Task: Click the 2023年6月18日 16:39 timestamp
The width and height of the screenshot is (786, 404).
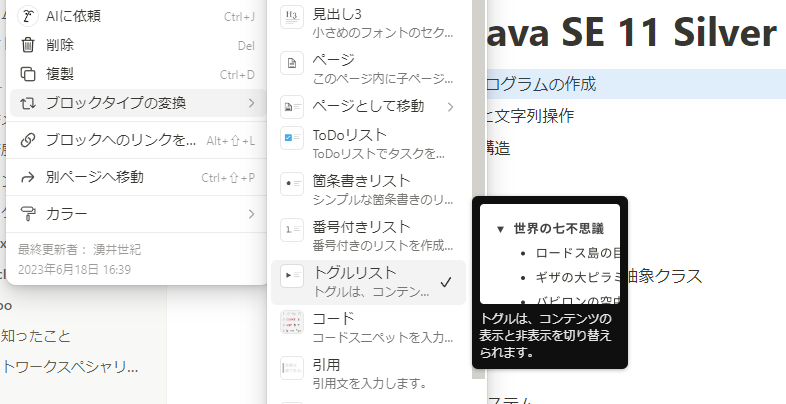Action: coord(75,270)
